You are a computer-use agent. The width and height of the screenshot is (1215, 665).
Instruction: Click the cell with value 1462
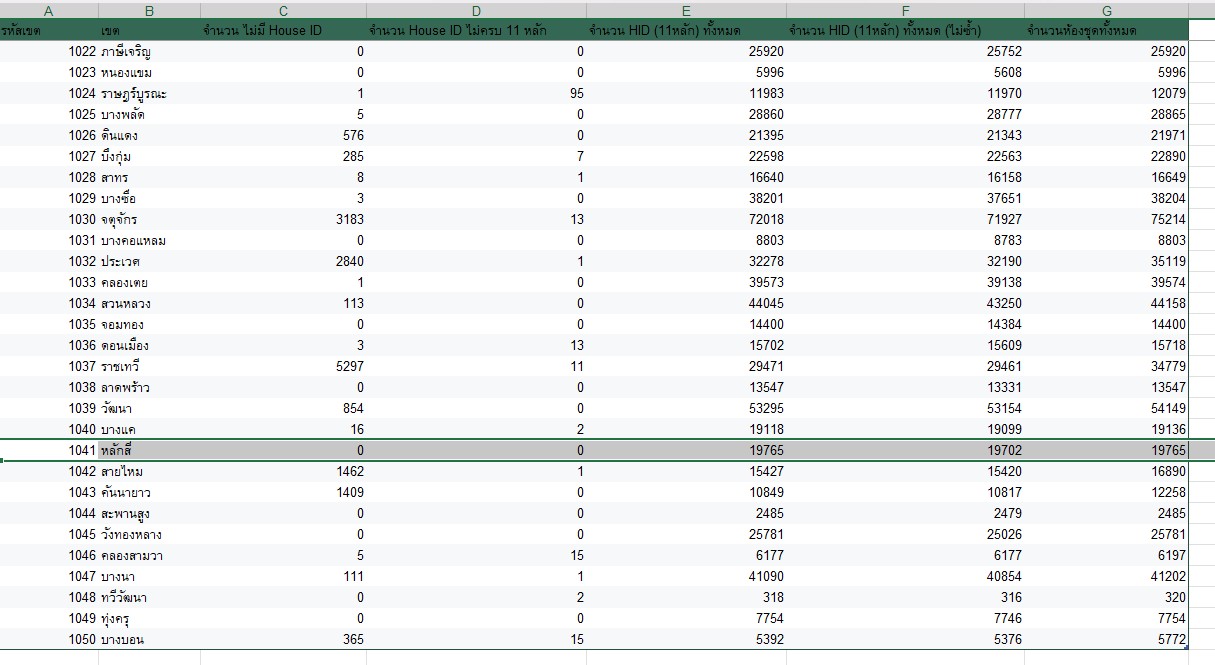point(283,471)
